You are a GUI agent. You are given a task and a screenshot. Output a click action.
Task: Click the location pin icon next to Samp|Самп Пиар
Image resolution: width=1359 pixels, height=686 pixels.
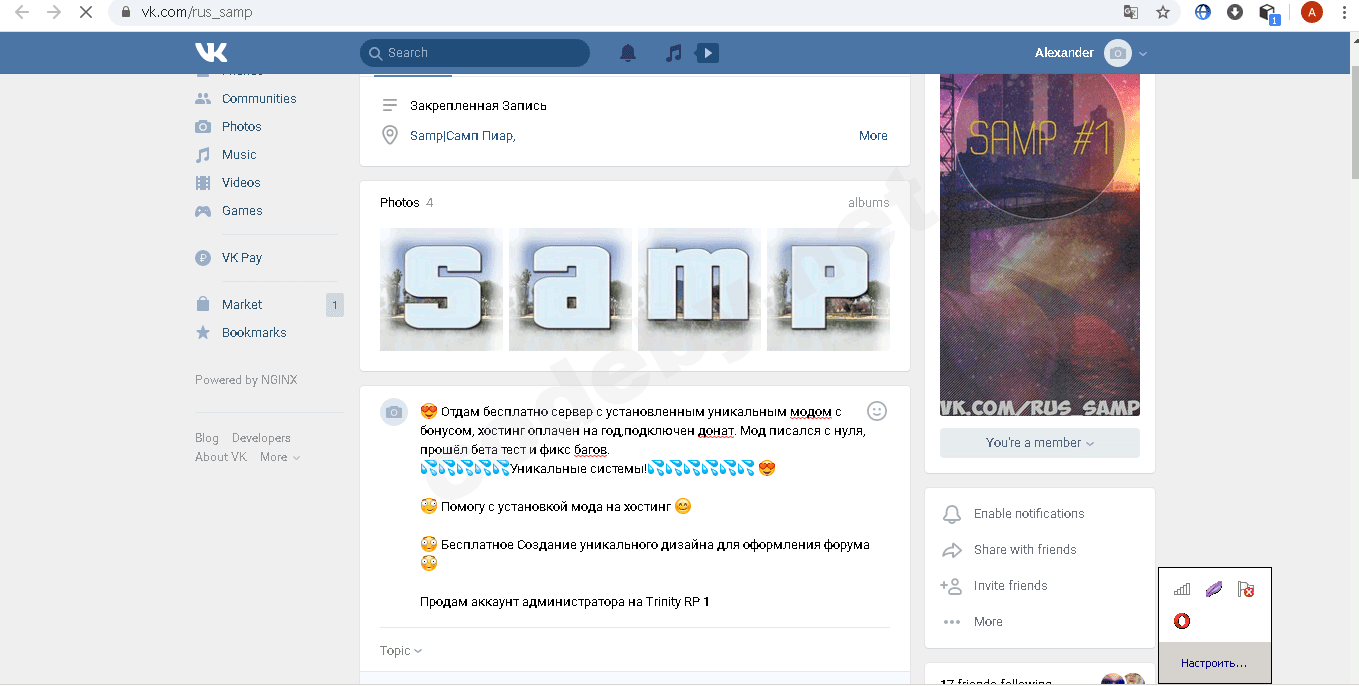390,135
